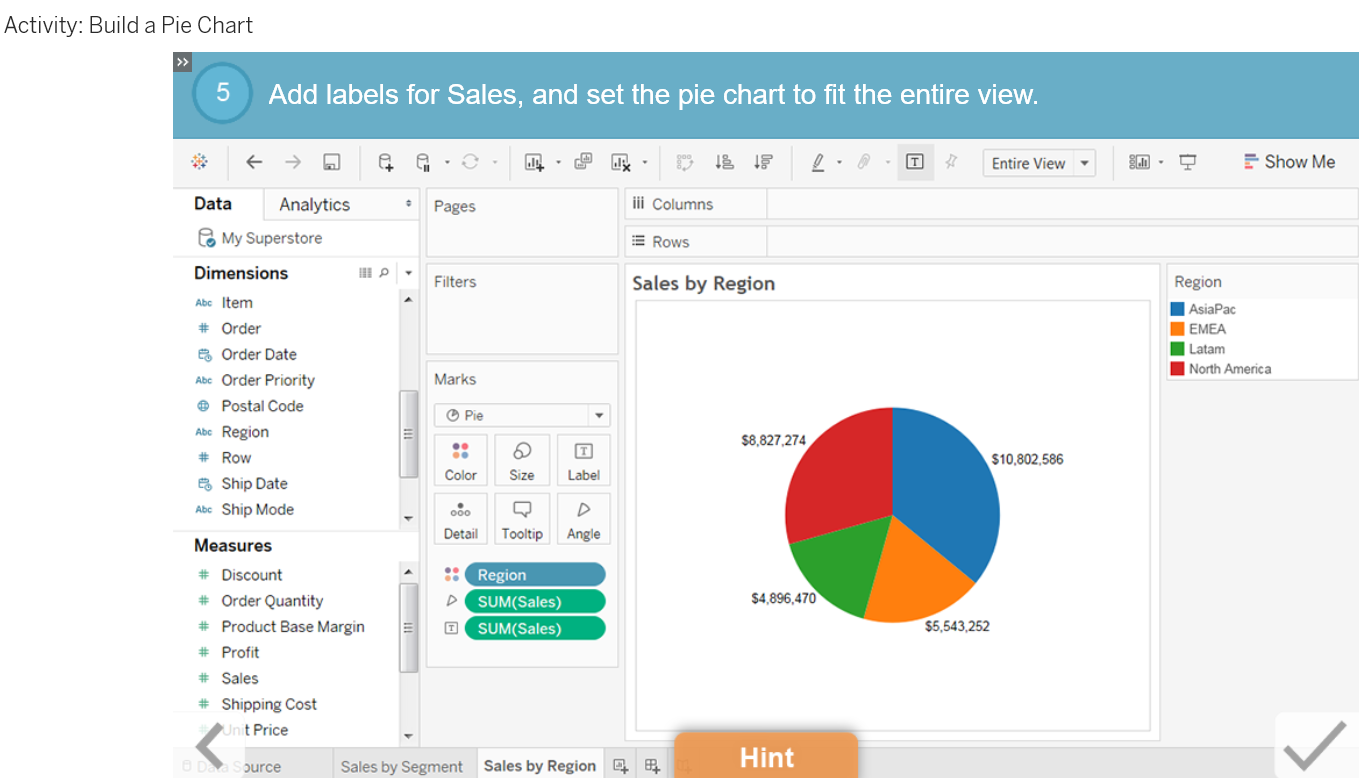Toggle the Show Mark Labels button
The image size is (1359, 778).
coord(915,162)
